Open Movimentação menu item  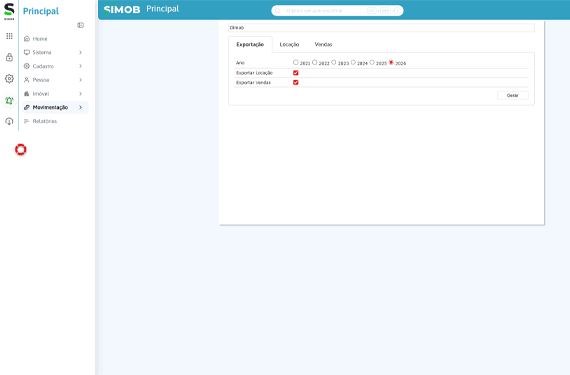click(x=55, y=107)
